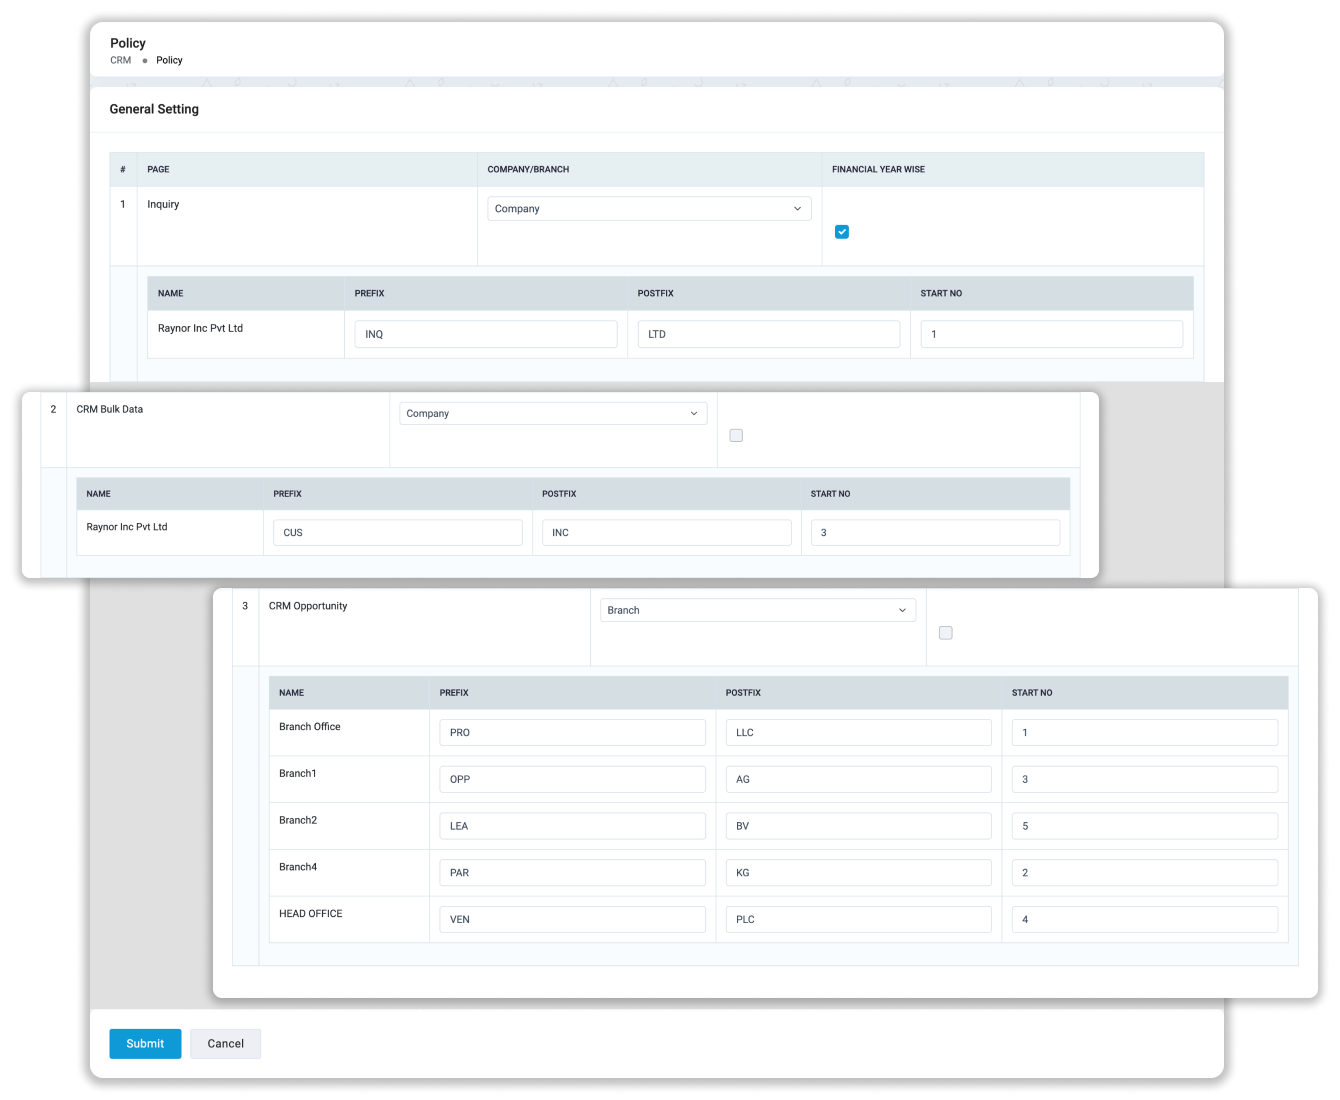Click the BV postfix field for Branch2
1340x1100 pixels.
coord(858,825)
